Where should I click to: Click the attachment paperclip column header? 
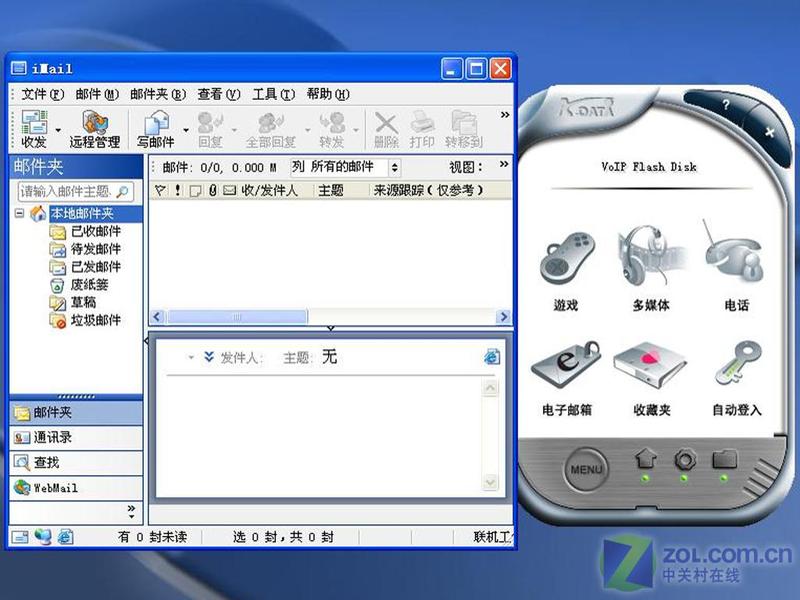point(213,190)
